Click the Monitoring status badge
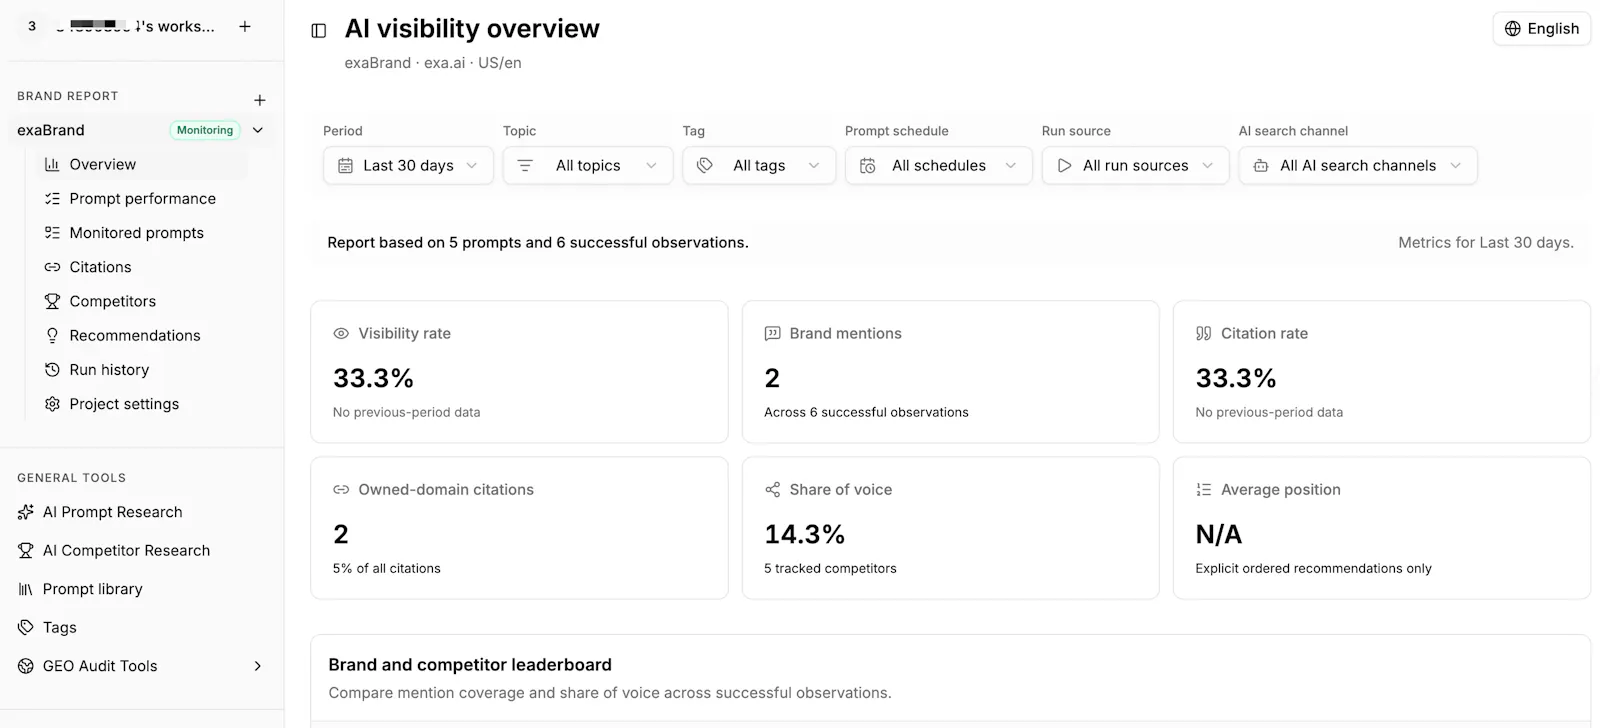 [205, 130]
